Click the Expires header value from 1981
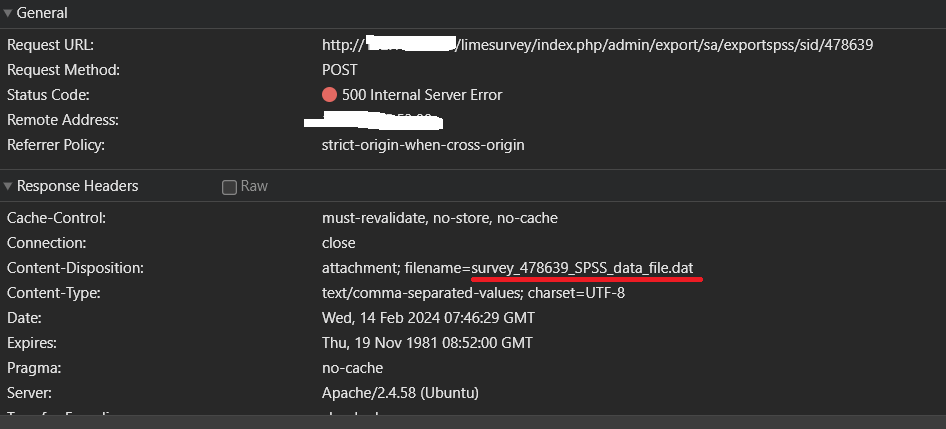This screenshot has width=946, height=429. pyautogui.click(x=427, y=343)
